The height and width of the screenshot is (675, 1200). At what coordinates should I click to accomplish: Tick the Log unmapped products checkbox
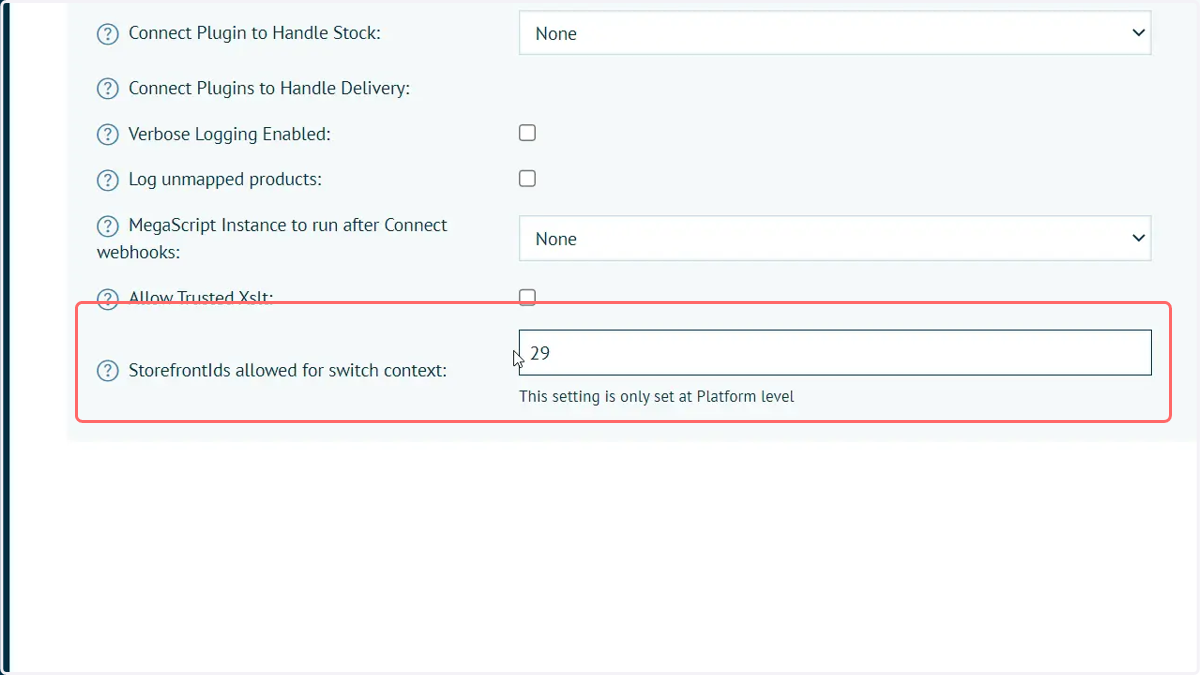click(x=527, y=179)
